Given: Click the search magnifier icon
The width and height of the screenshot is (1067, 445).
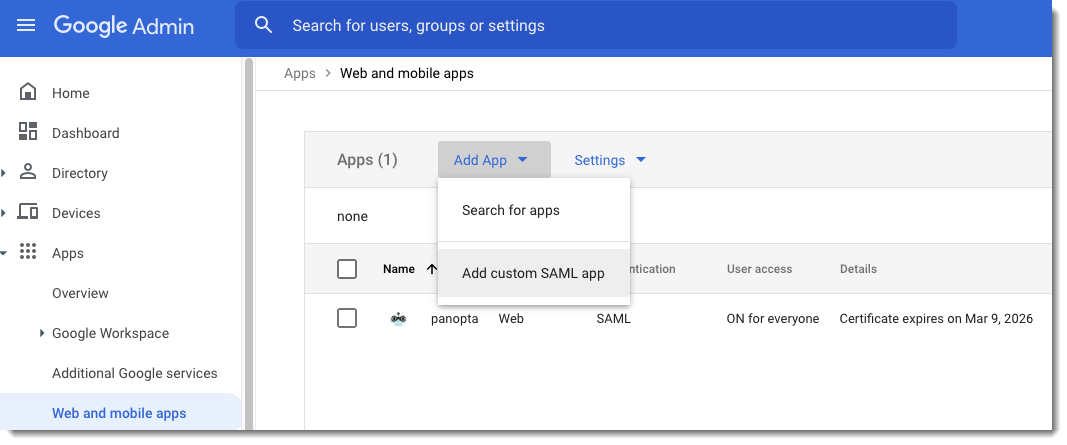Looking at the screenshot, I should [264, 25].
